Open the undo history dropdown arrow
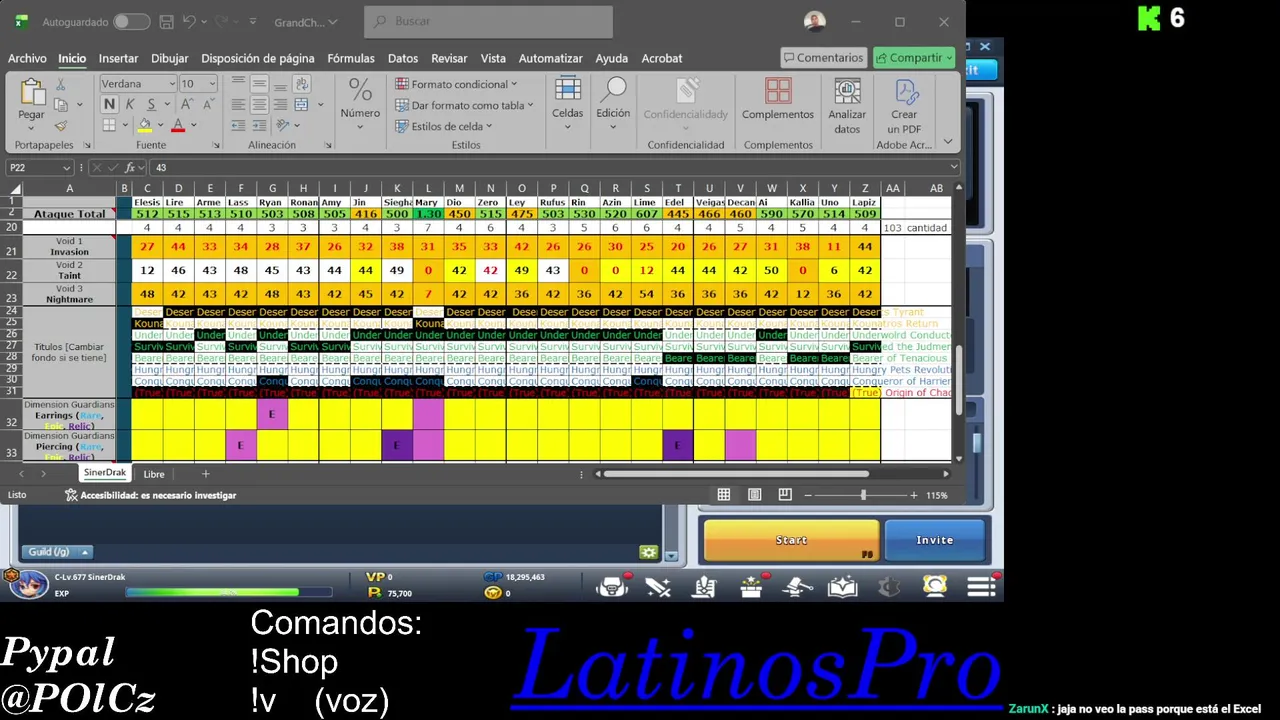The width and height of the screenshot is (1280, 720). coord(203,21)
